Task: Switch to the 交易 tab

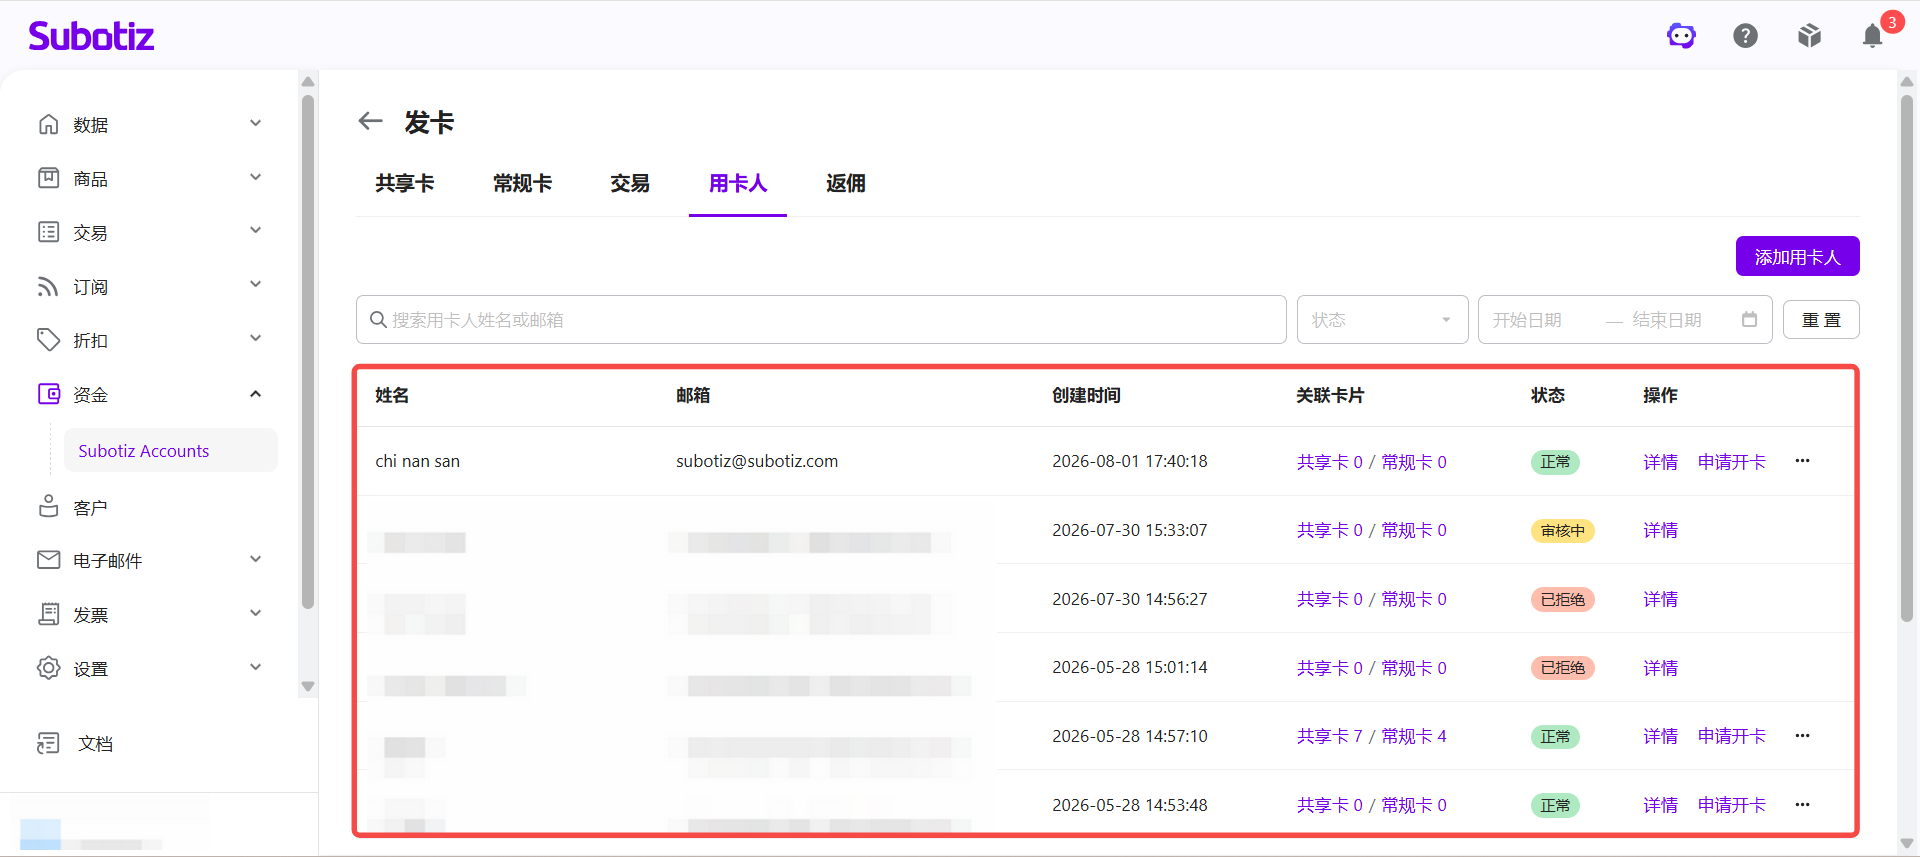Action: (630, 184)
